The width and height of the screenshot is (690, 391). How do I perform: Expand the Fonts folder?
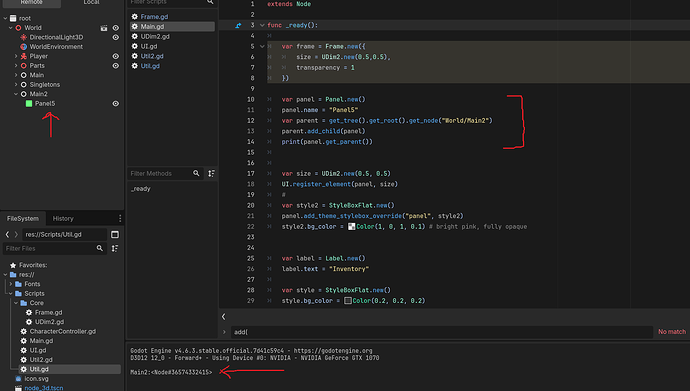[11, 284]
